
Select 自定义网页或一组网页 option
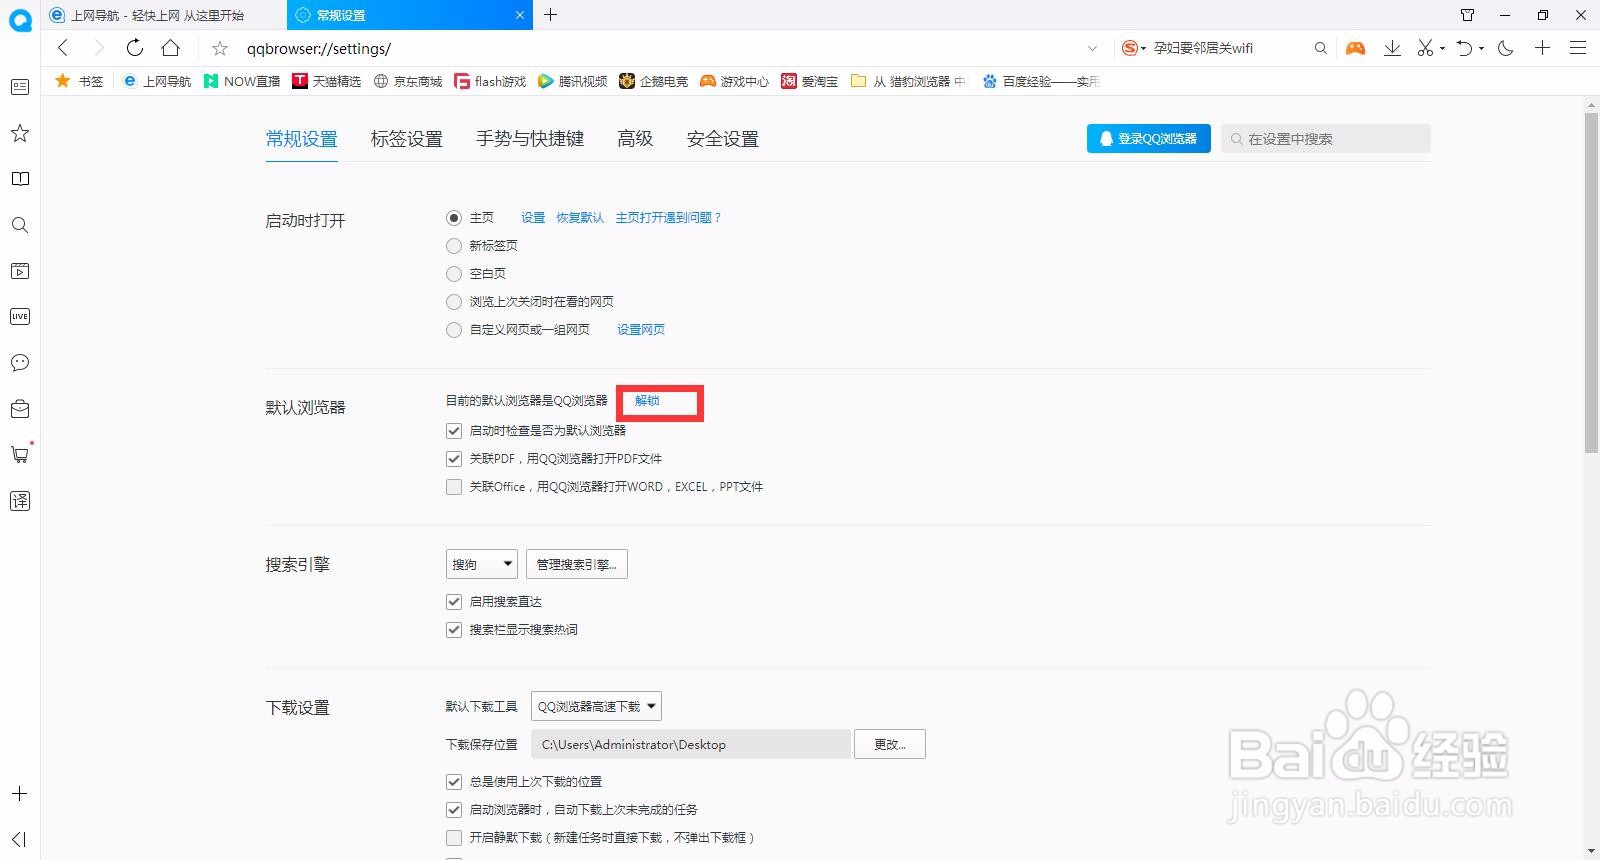point(454,329)
